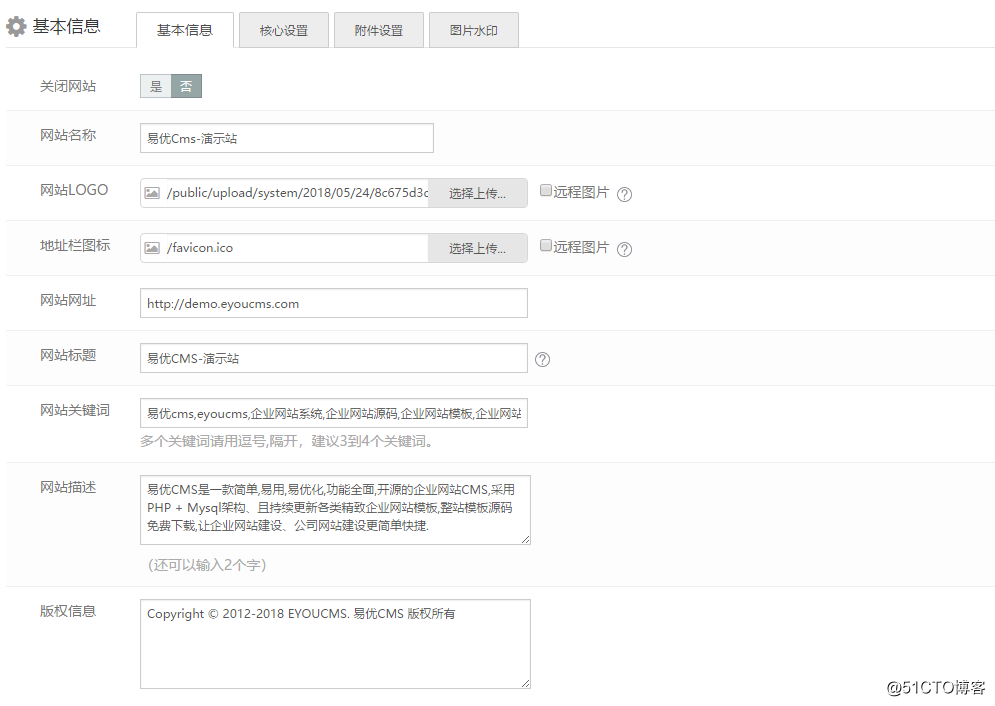Click inside the 网站描述 textarea
995x706 pixels.
point(335,509)
